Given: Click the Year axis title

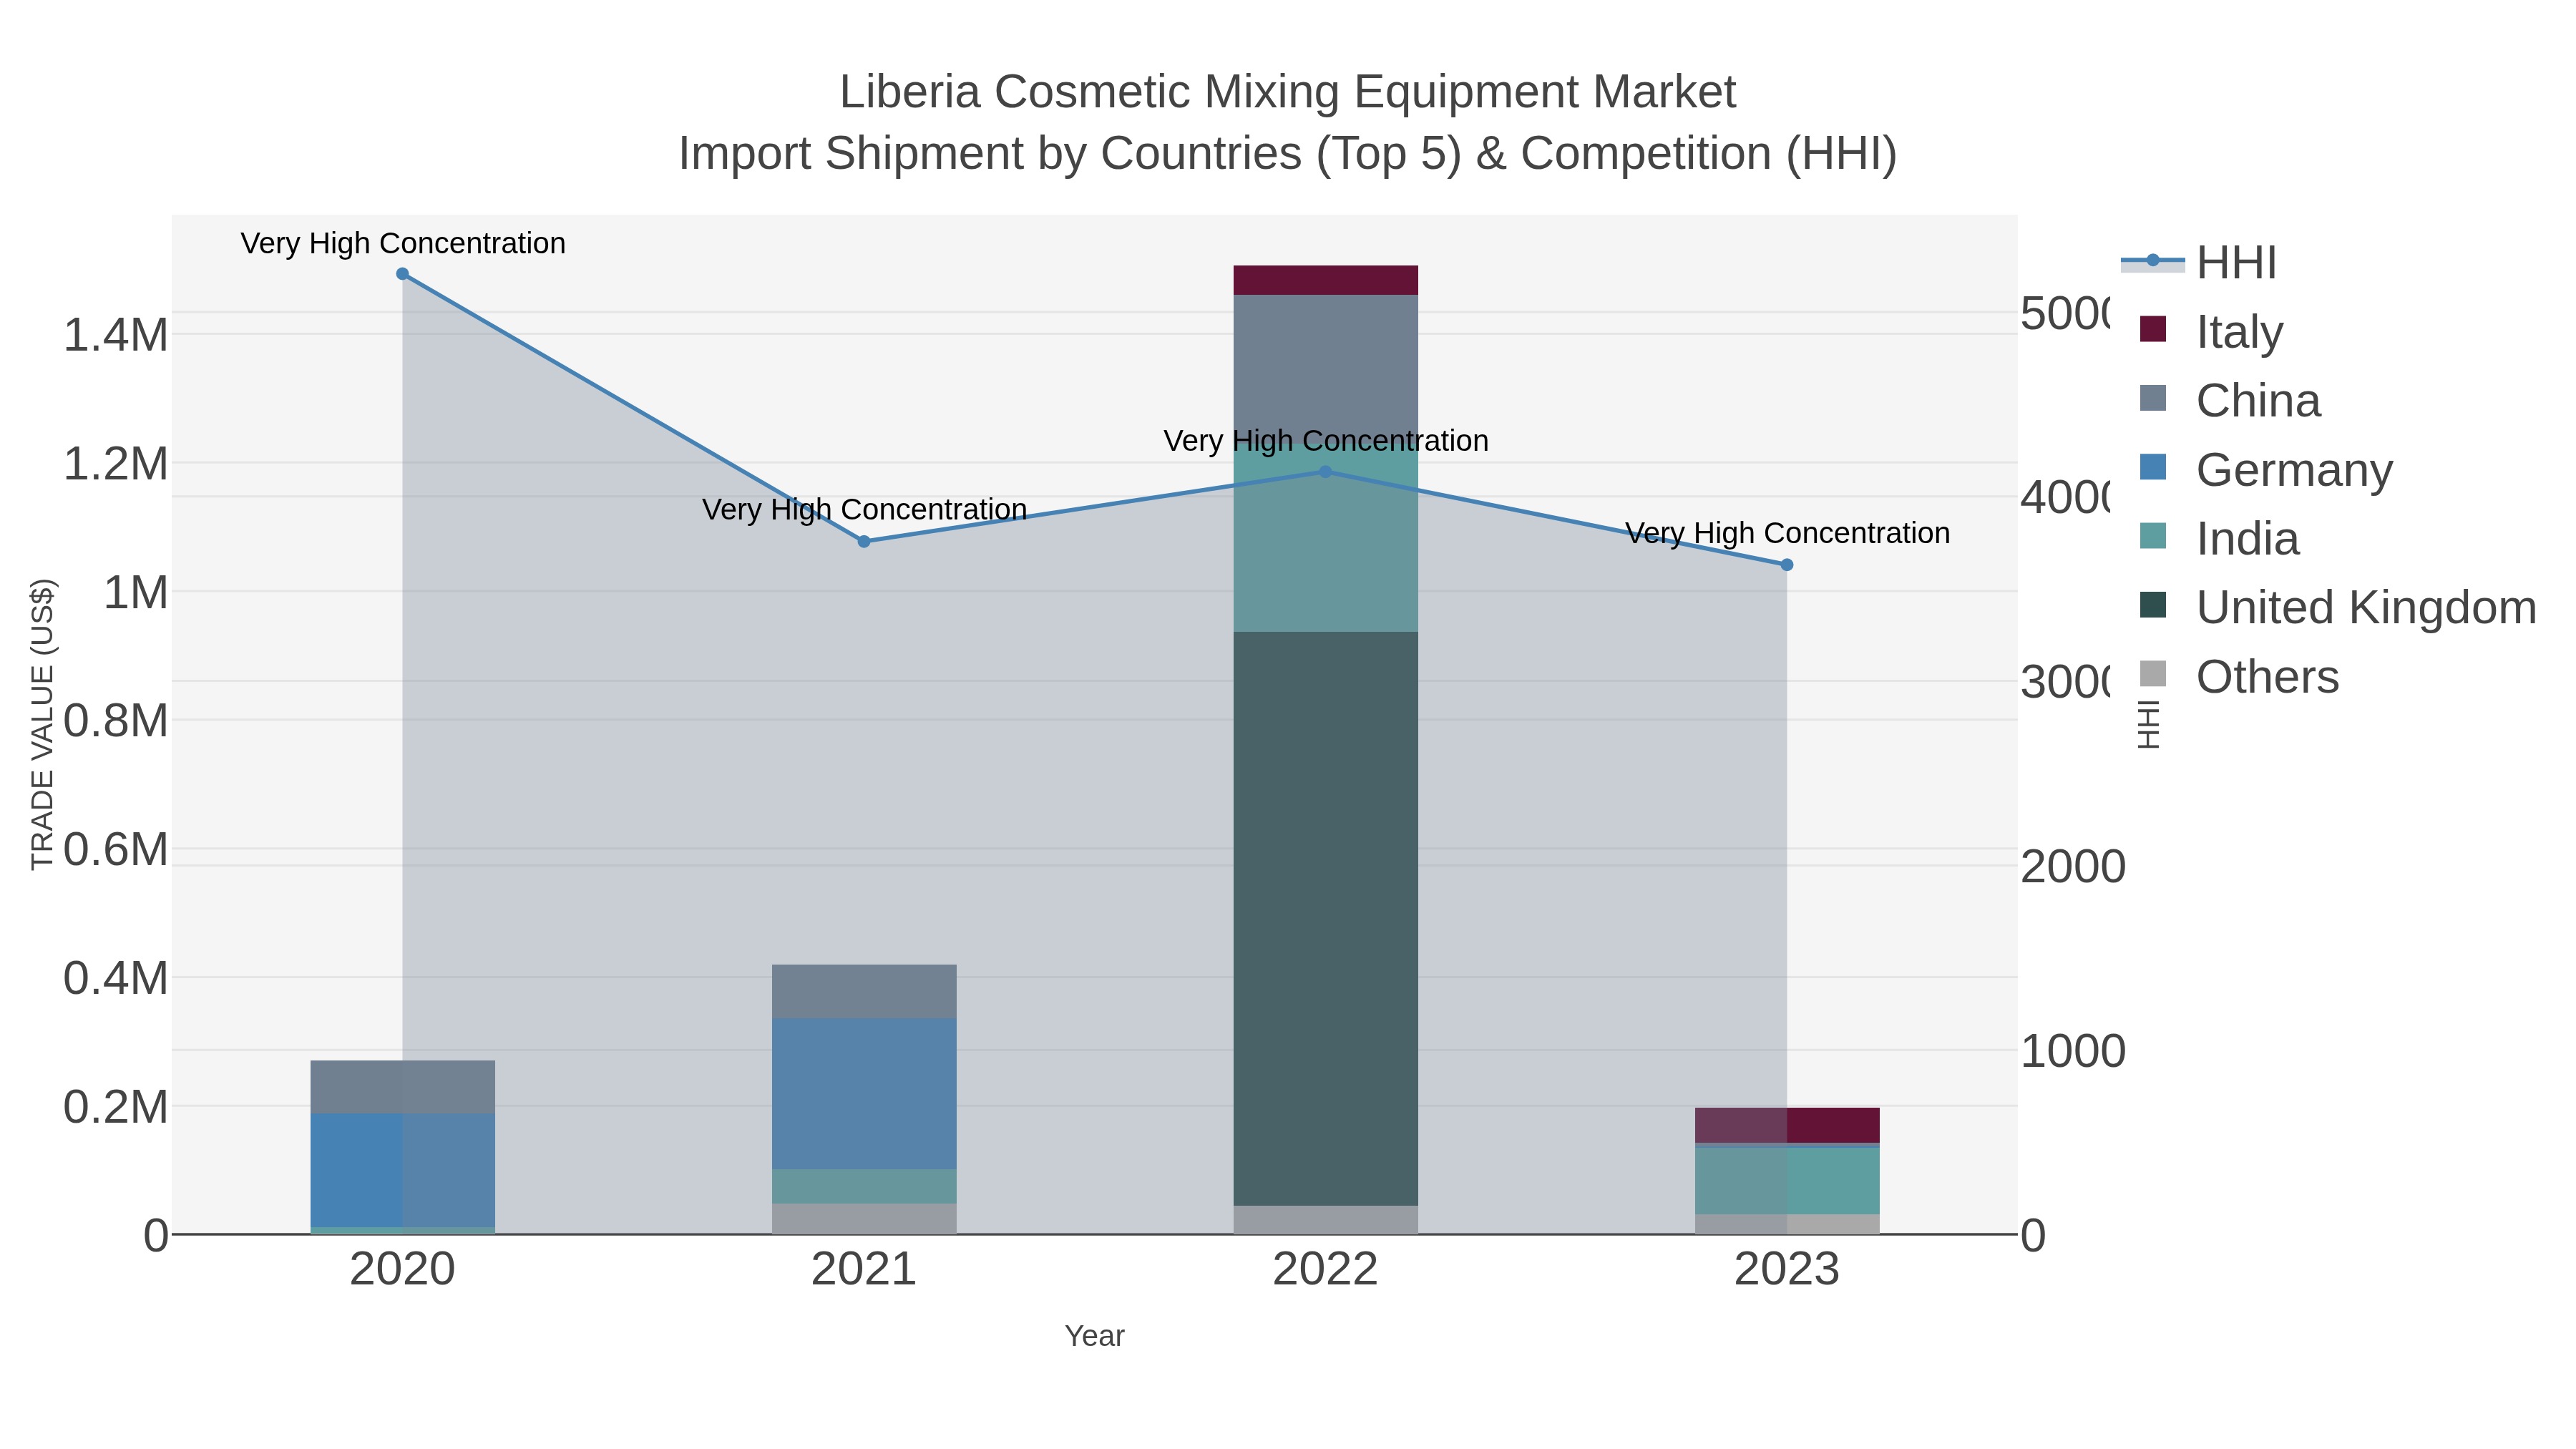Looking at the screenshot, I should click(1094, 1336).
